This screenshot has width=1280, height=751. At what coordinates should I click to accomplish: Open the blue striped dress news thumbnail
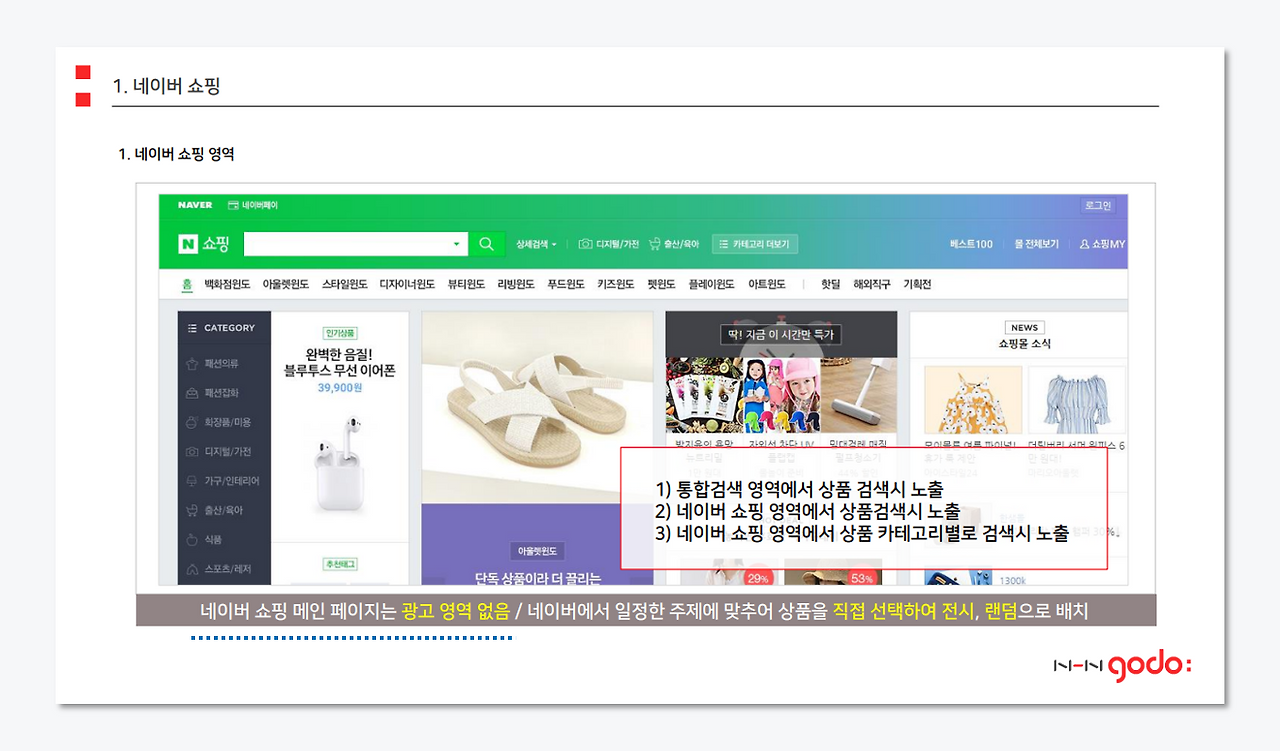[1076, 399]
